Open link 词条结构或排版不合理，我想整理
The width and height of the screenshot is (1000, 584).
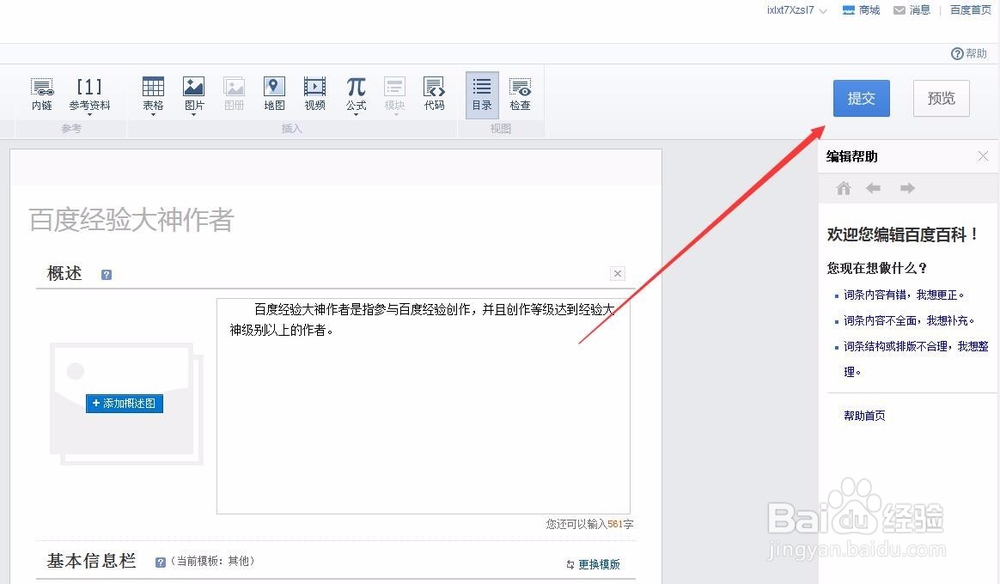(x=916, y=359)
